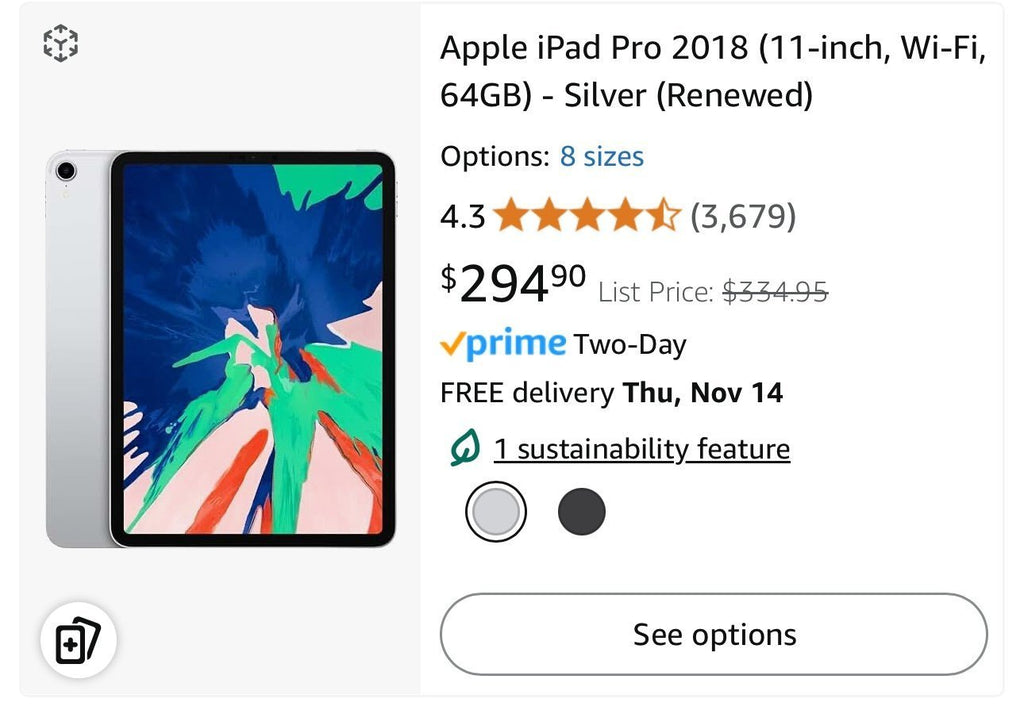1024x714 pixels.
Task: Click the Prime checkmark badge
Action: coord(451,344)
